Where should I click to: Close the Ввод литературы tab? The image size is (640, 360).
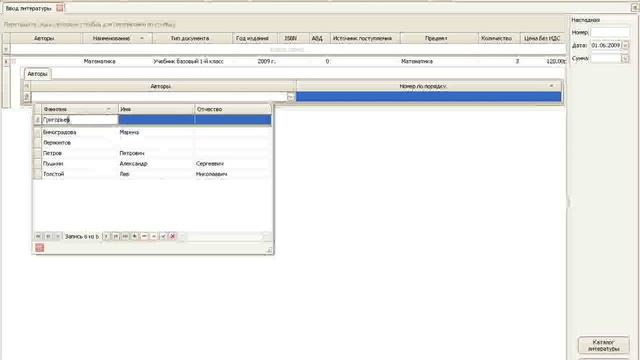tap(60, 8)
